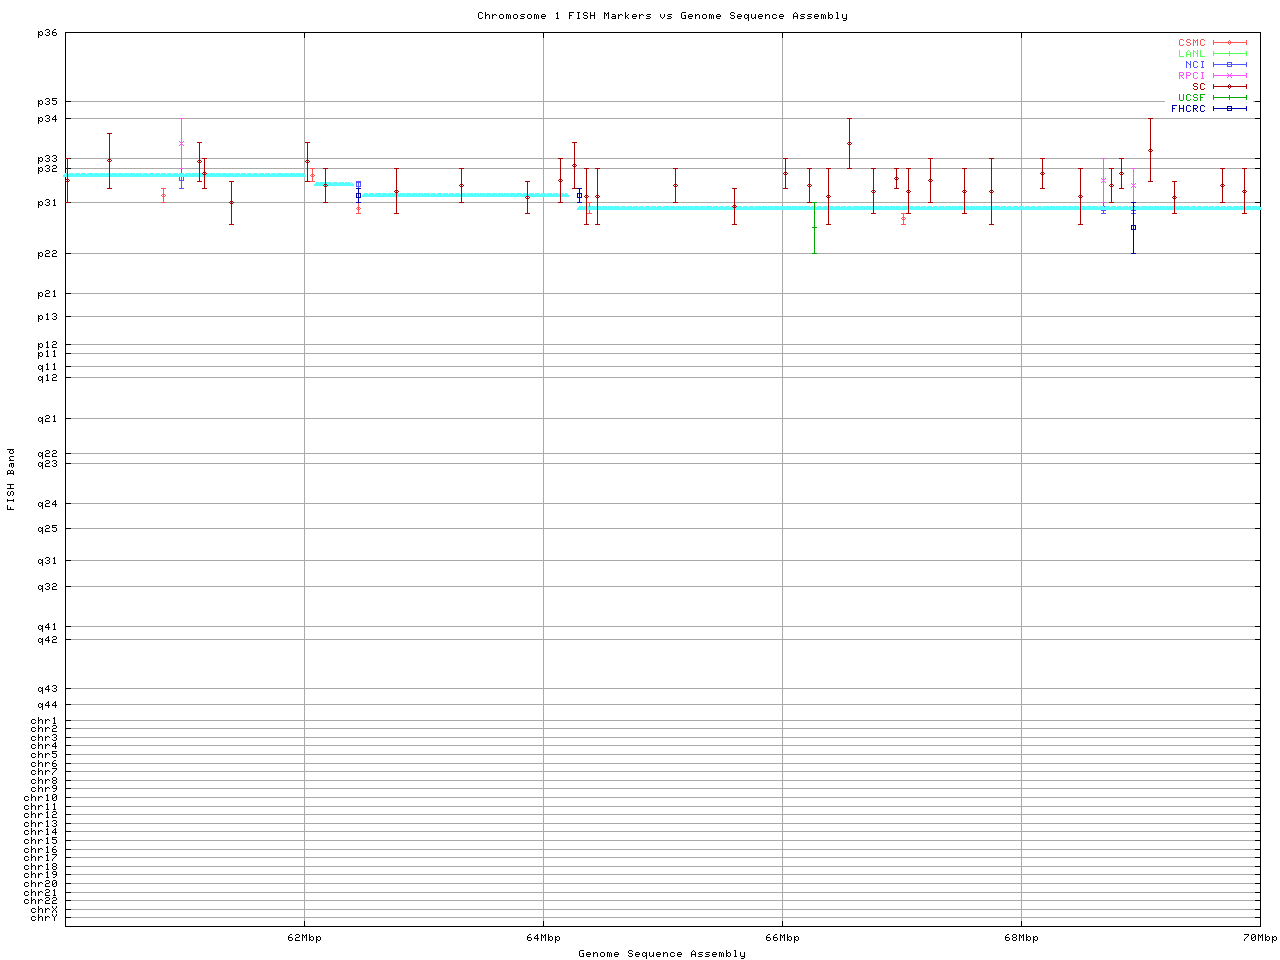1280x960 pixels.
Task: Click the magenta RPCI legend marker sample
Action: 1229,76
